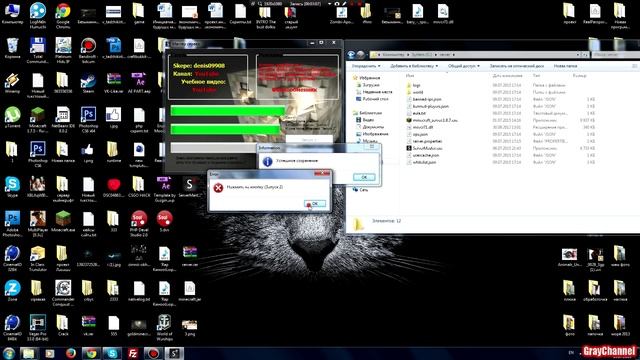The height and width of the screenshot is (360, 640).
Task: Click the first green progress bar
Action: tap(228, 111)
